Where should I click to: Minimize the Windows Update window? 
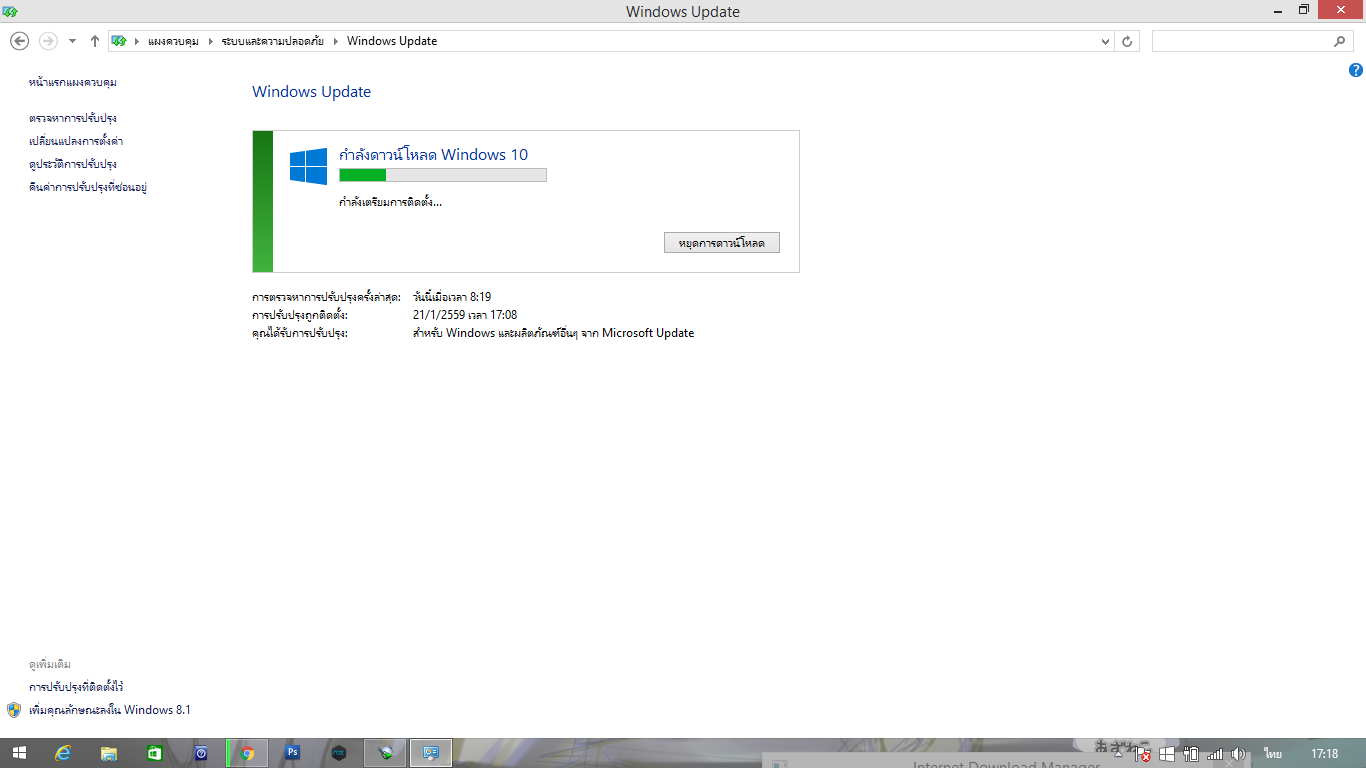tap(1278, 10)
